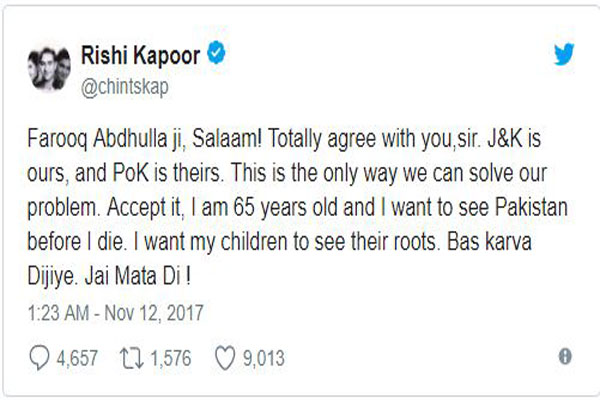Click the 1,576 retweets count
Viewport: 600px width, 400px height.
tap(171, 358)
